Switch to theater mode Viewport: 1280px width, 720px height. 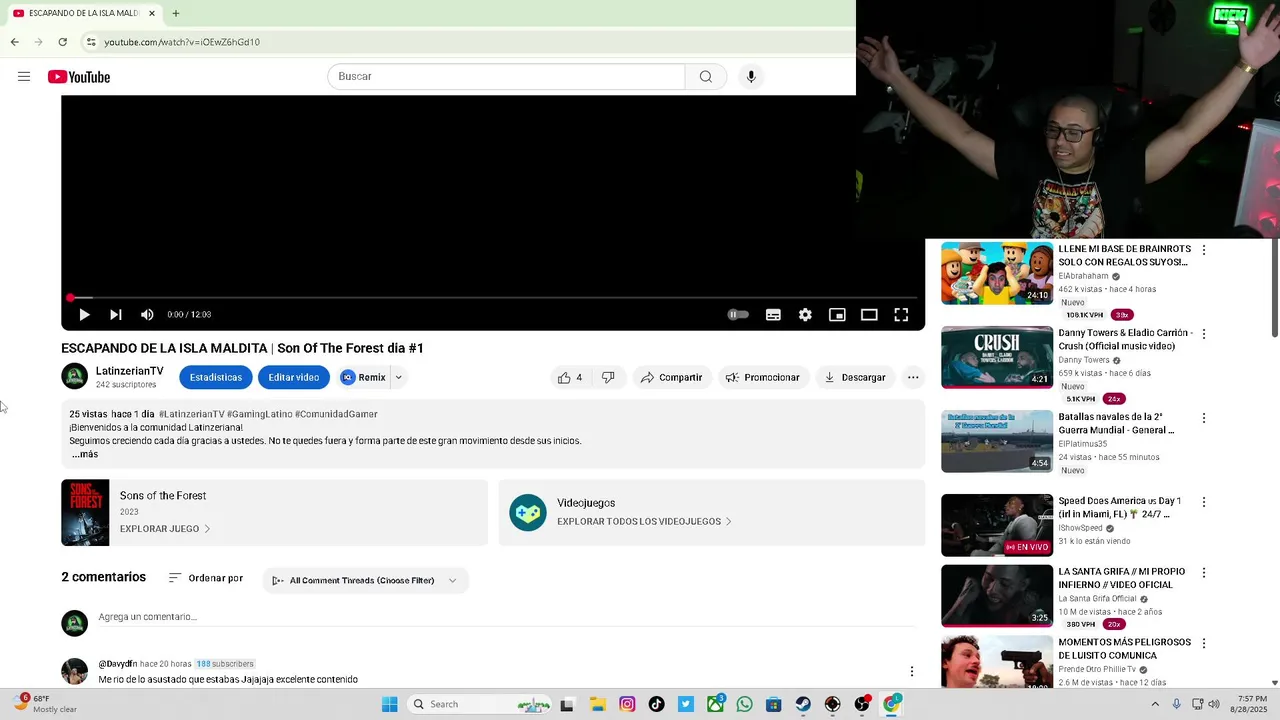869,315
